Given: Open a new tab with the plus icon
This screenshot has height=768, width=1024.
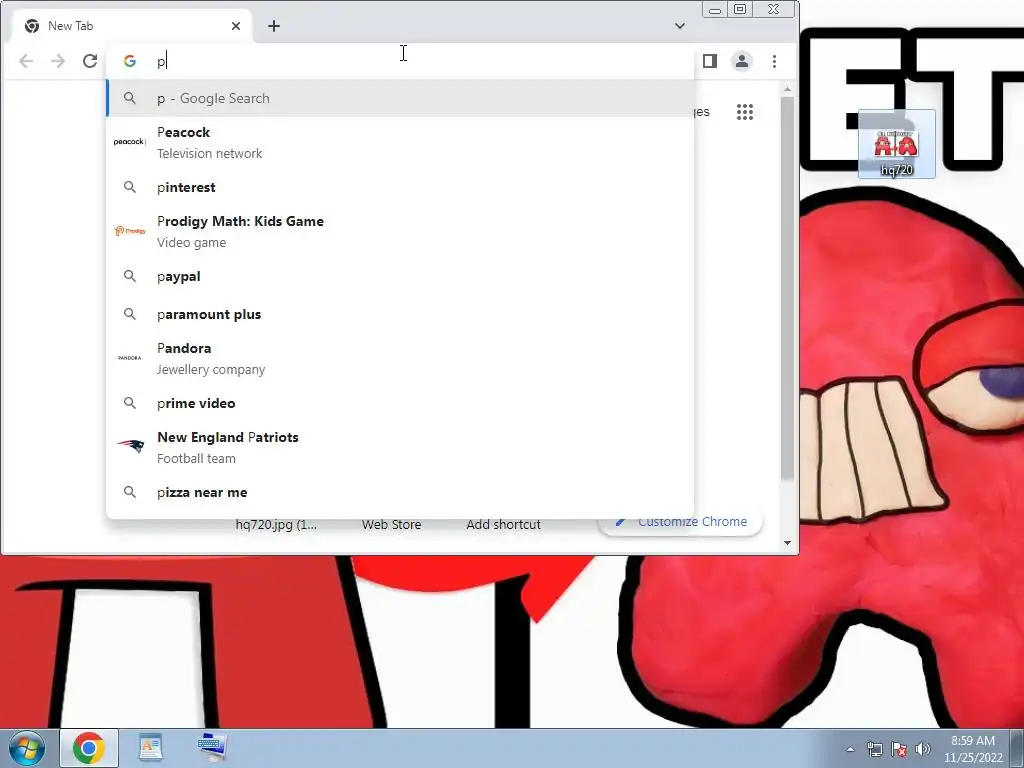Looking at the screenshot, I should point(274,26).
